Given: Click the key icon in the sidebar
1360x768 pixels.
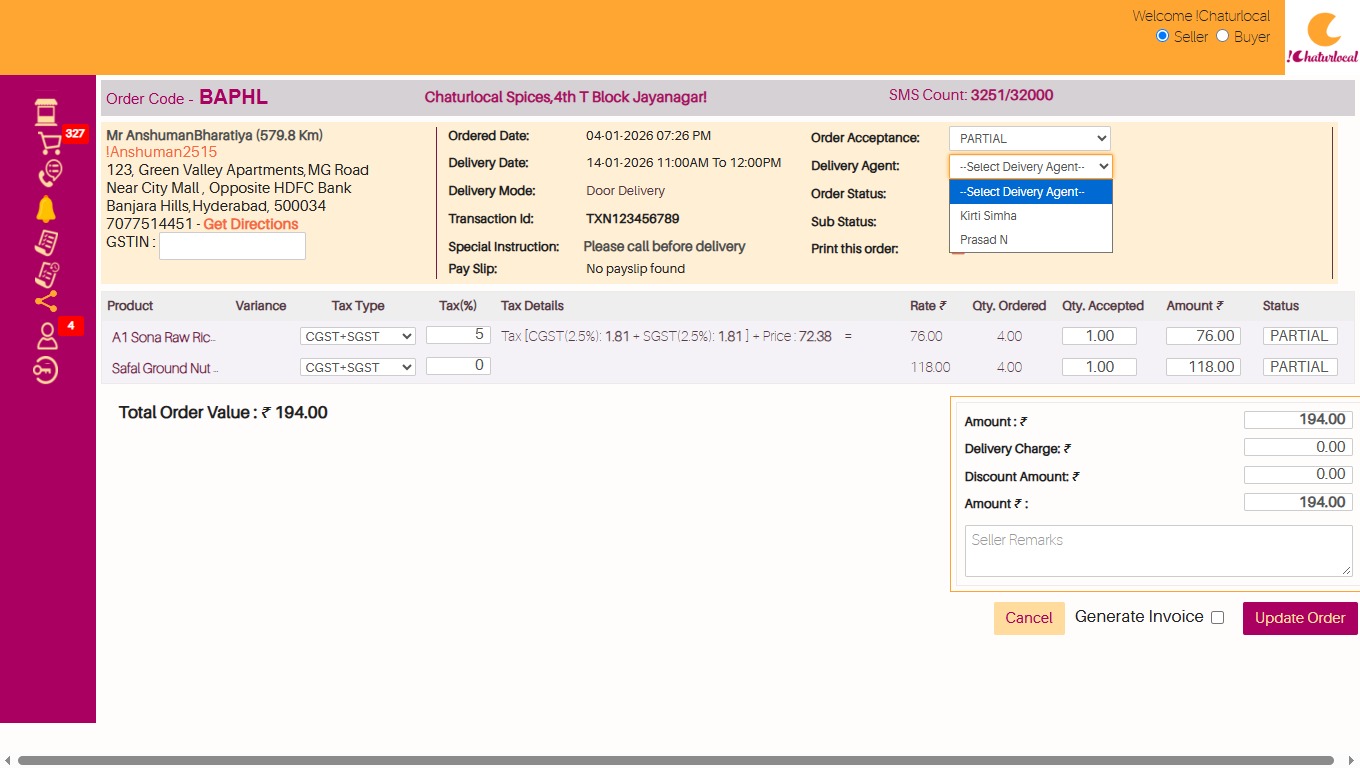Looking at the screenshot, I should (45, 371).
